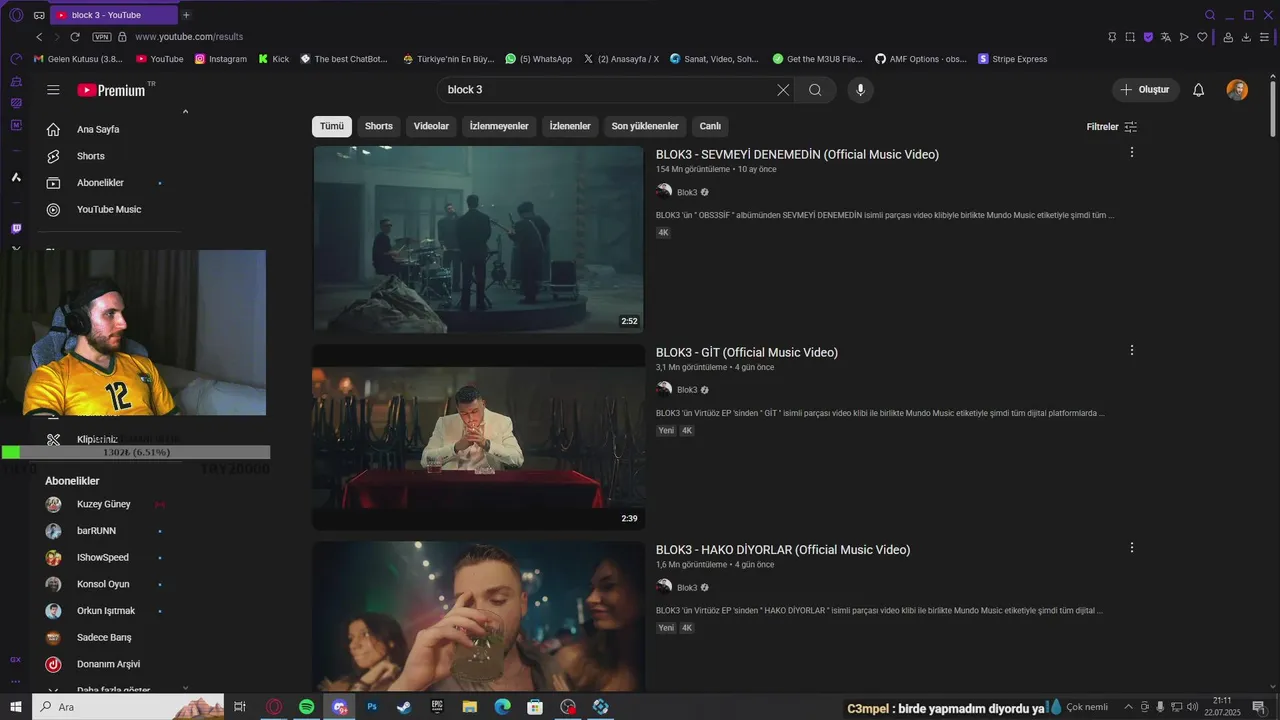The width and height of the screenshot is (1280, 720).
Task: Click the Oluştur create button
Action: coord(1145,90)
